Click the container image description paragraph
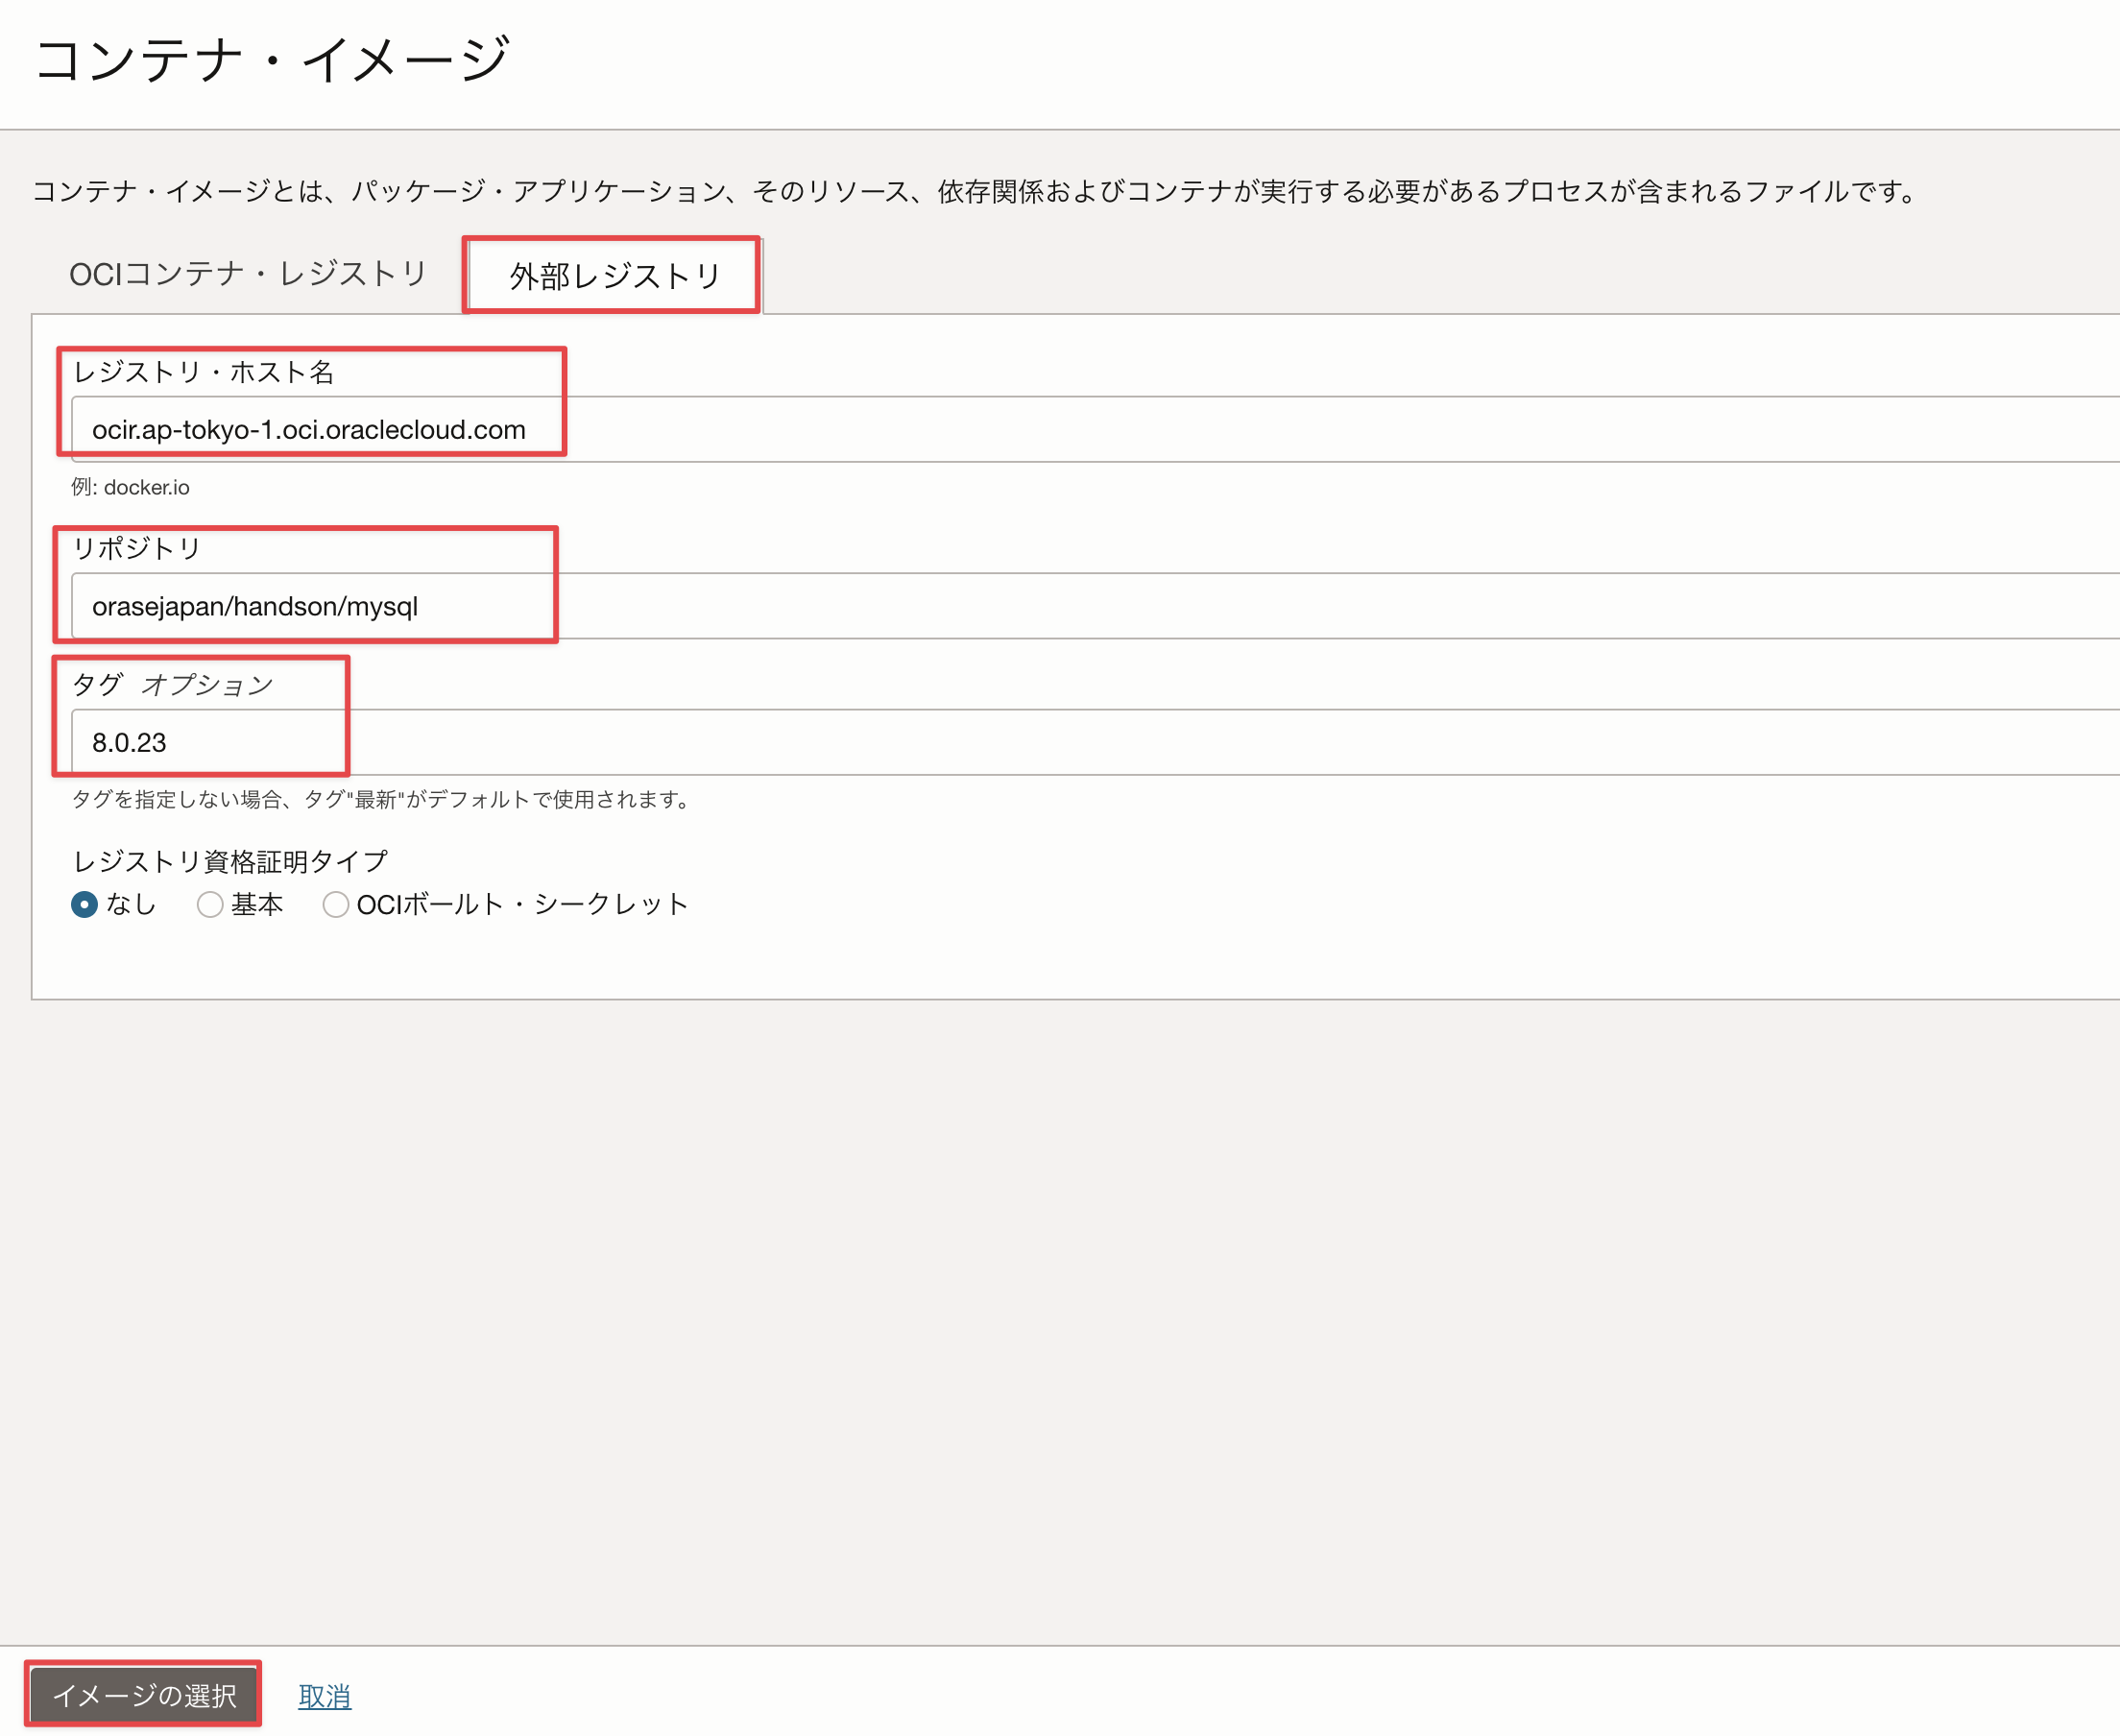Image resolution: width=2120 pixels, height=1736 pixels. pyautogui.click(x=975, y=191)
